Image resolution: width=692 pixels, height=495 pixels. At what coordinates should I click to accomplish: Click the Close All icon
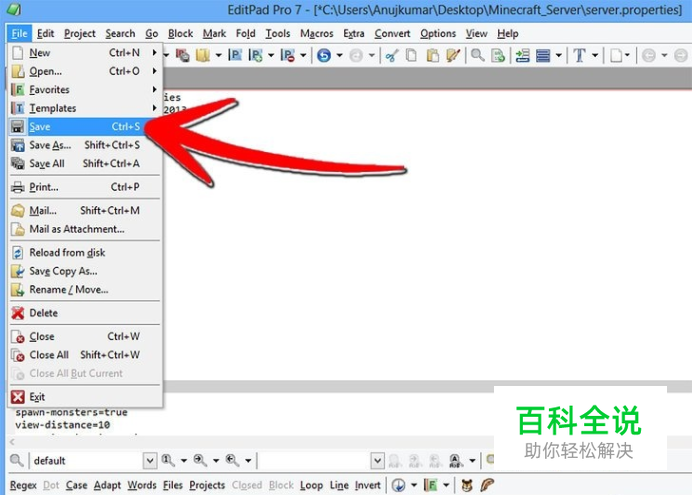18,356
